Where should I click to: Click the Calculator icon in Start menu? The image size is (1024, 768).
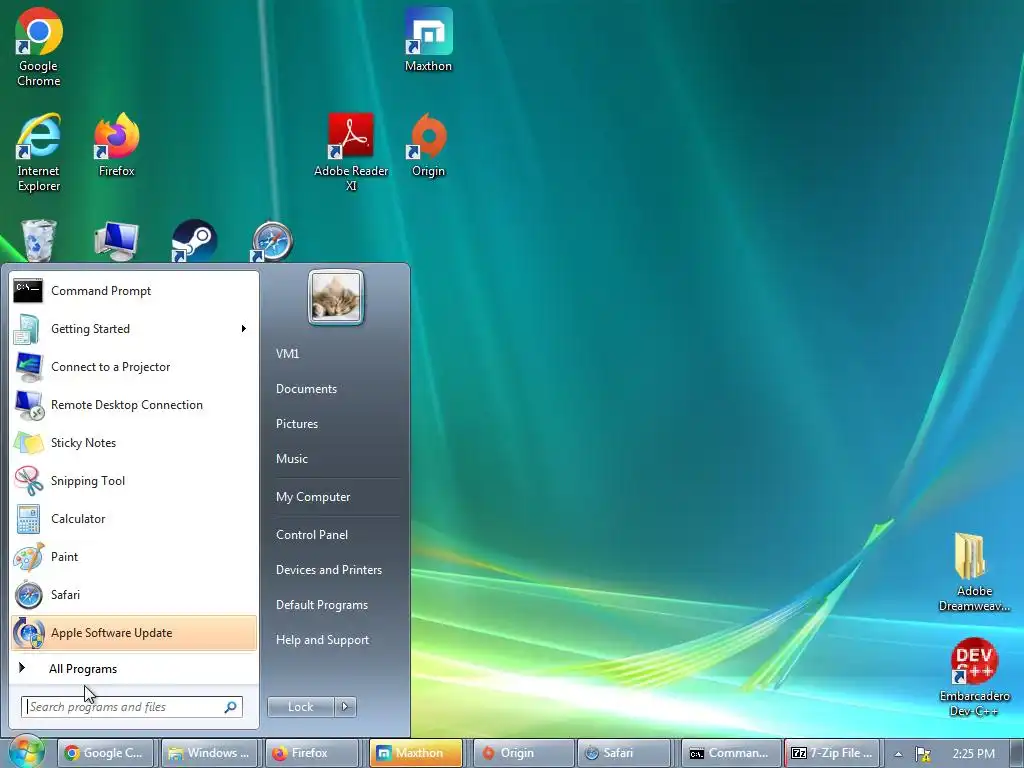[x=28, y=519]
